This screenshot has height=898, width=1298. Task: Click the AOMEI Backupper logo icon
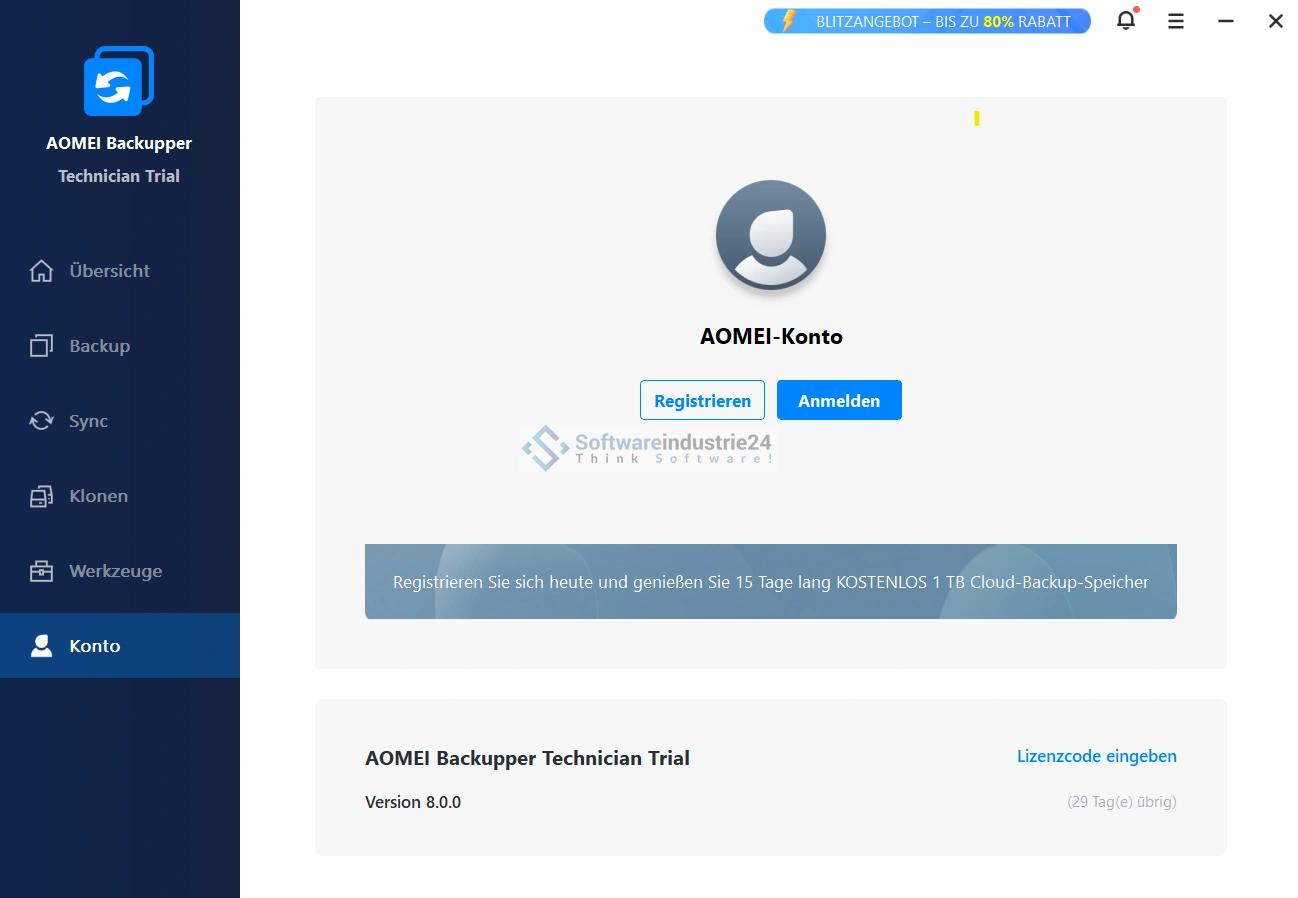(119, 81)
